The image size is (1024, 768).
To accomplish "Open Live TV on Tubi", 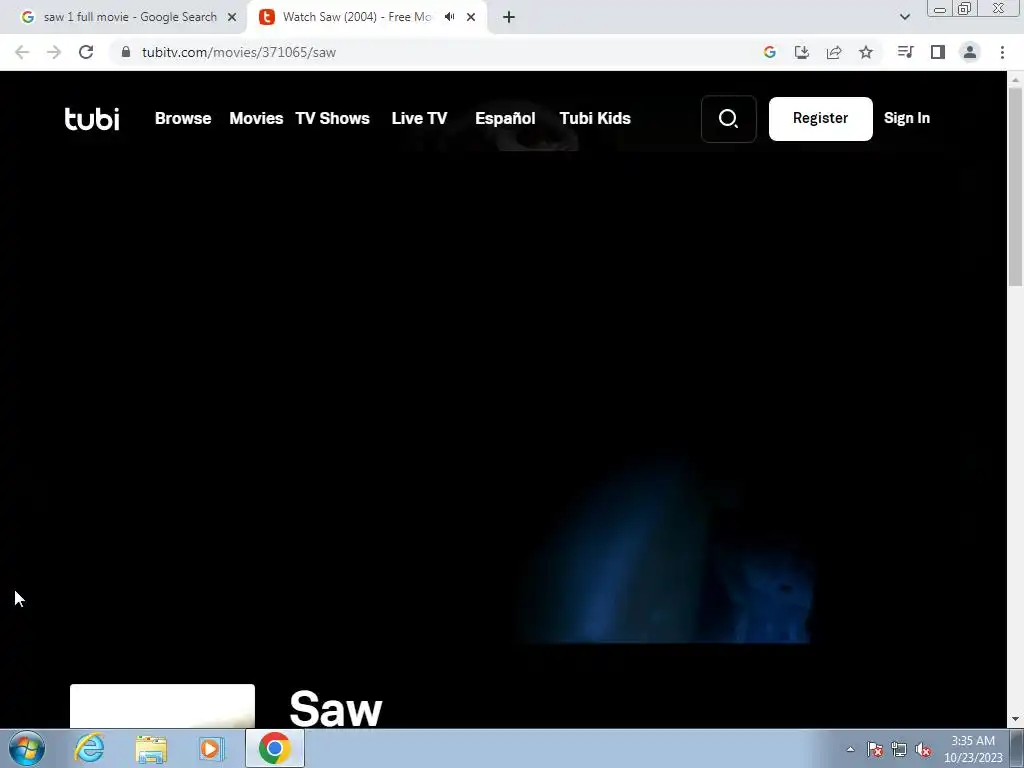I will [x=419, y=118].
